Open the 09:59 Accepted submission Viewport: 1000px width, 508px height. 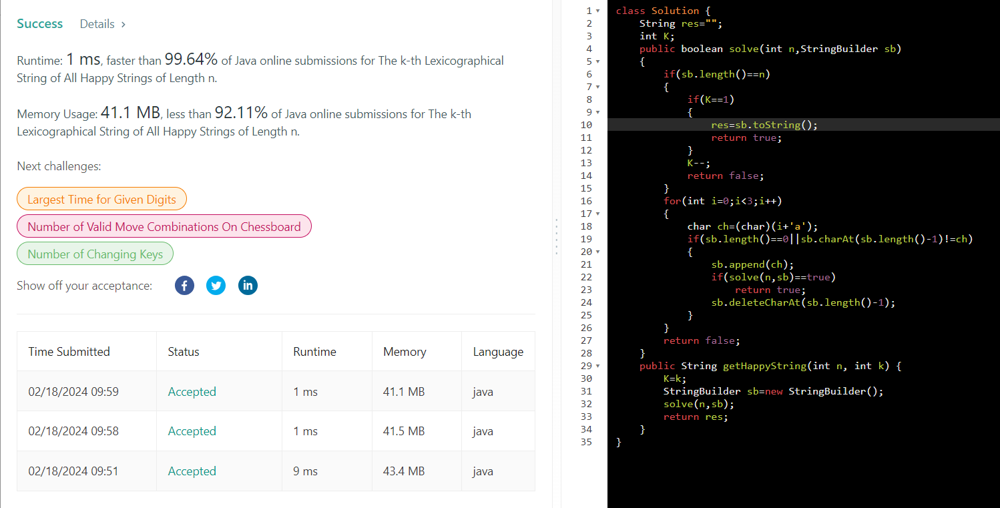192,392
